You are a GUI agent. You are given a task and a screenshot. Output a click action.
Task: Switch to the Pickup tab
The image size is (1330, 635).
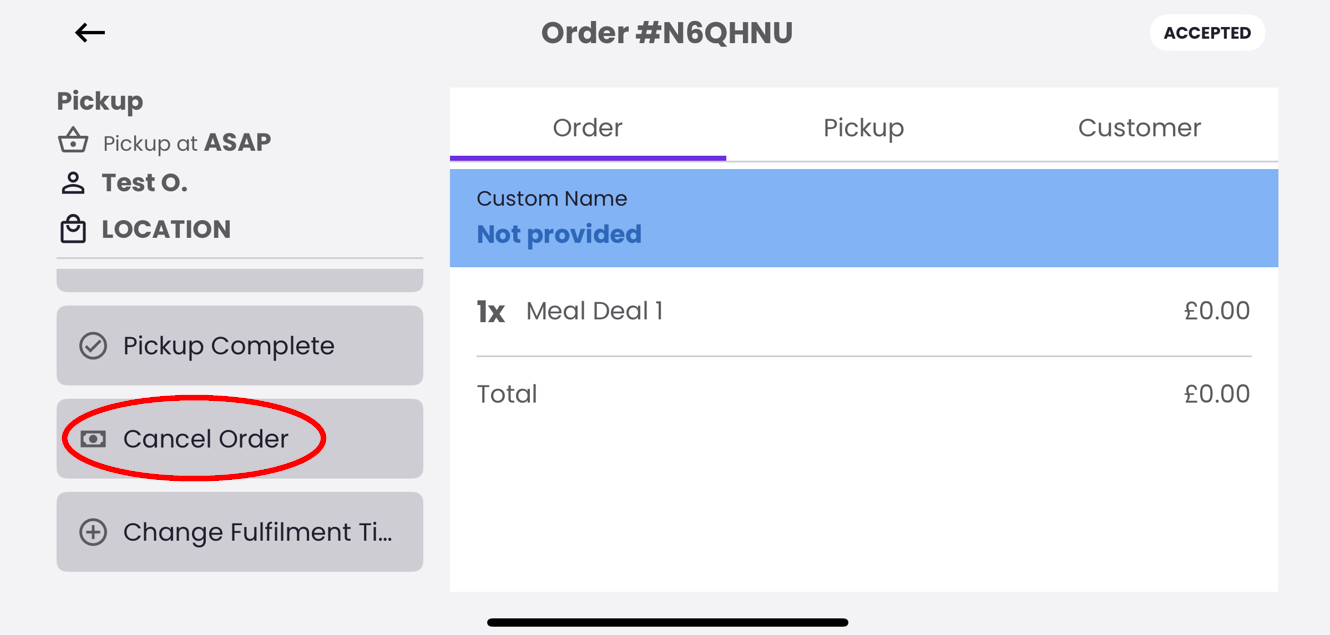click(x=863, y=128)
